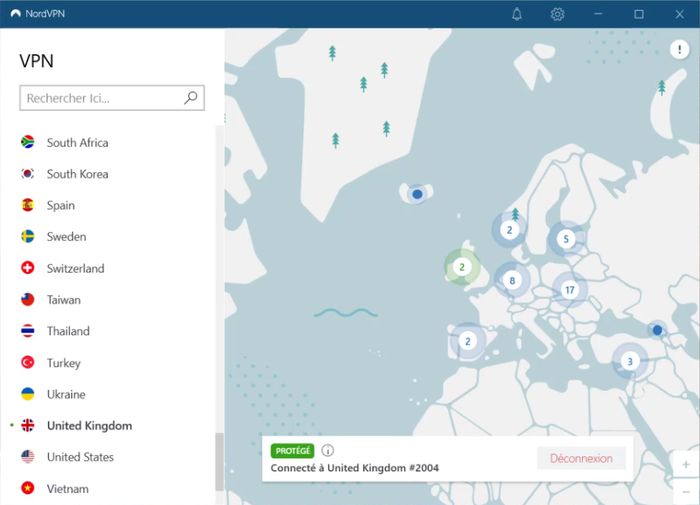Select the green UK cluster marker

coord(462,267)
